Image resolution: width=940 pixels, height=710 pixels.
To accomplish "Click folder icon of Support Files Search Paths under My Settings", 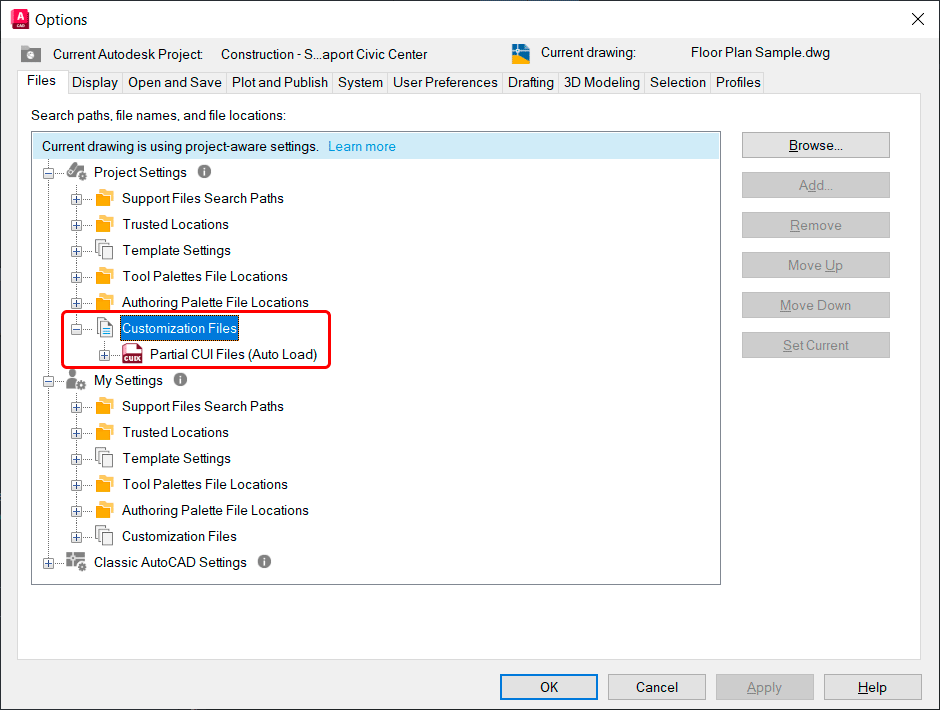I will click(x=105, y=405).
